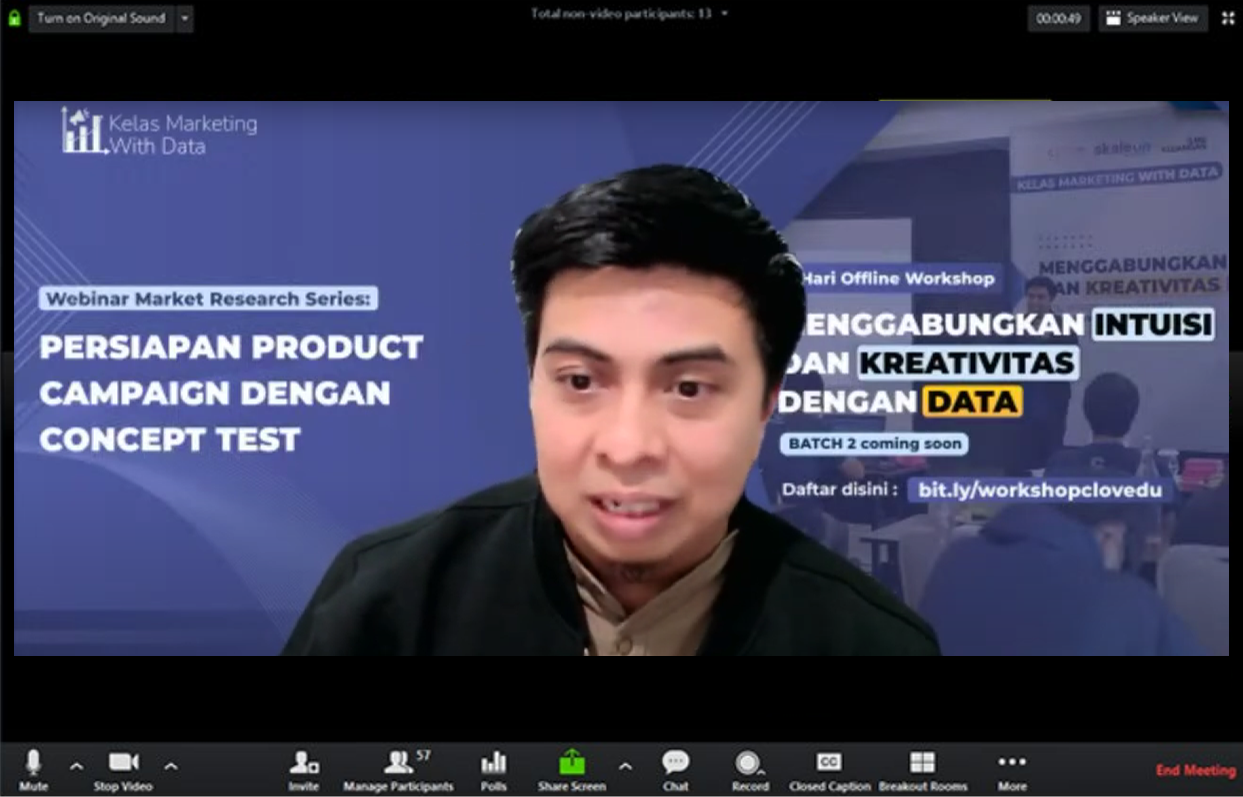Open dropdown next to Original Sound button
Image resolution: width=1243 pixels, height=797 pixels.
click(184, 18)
